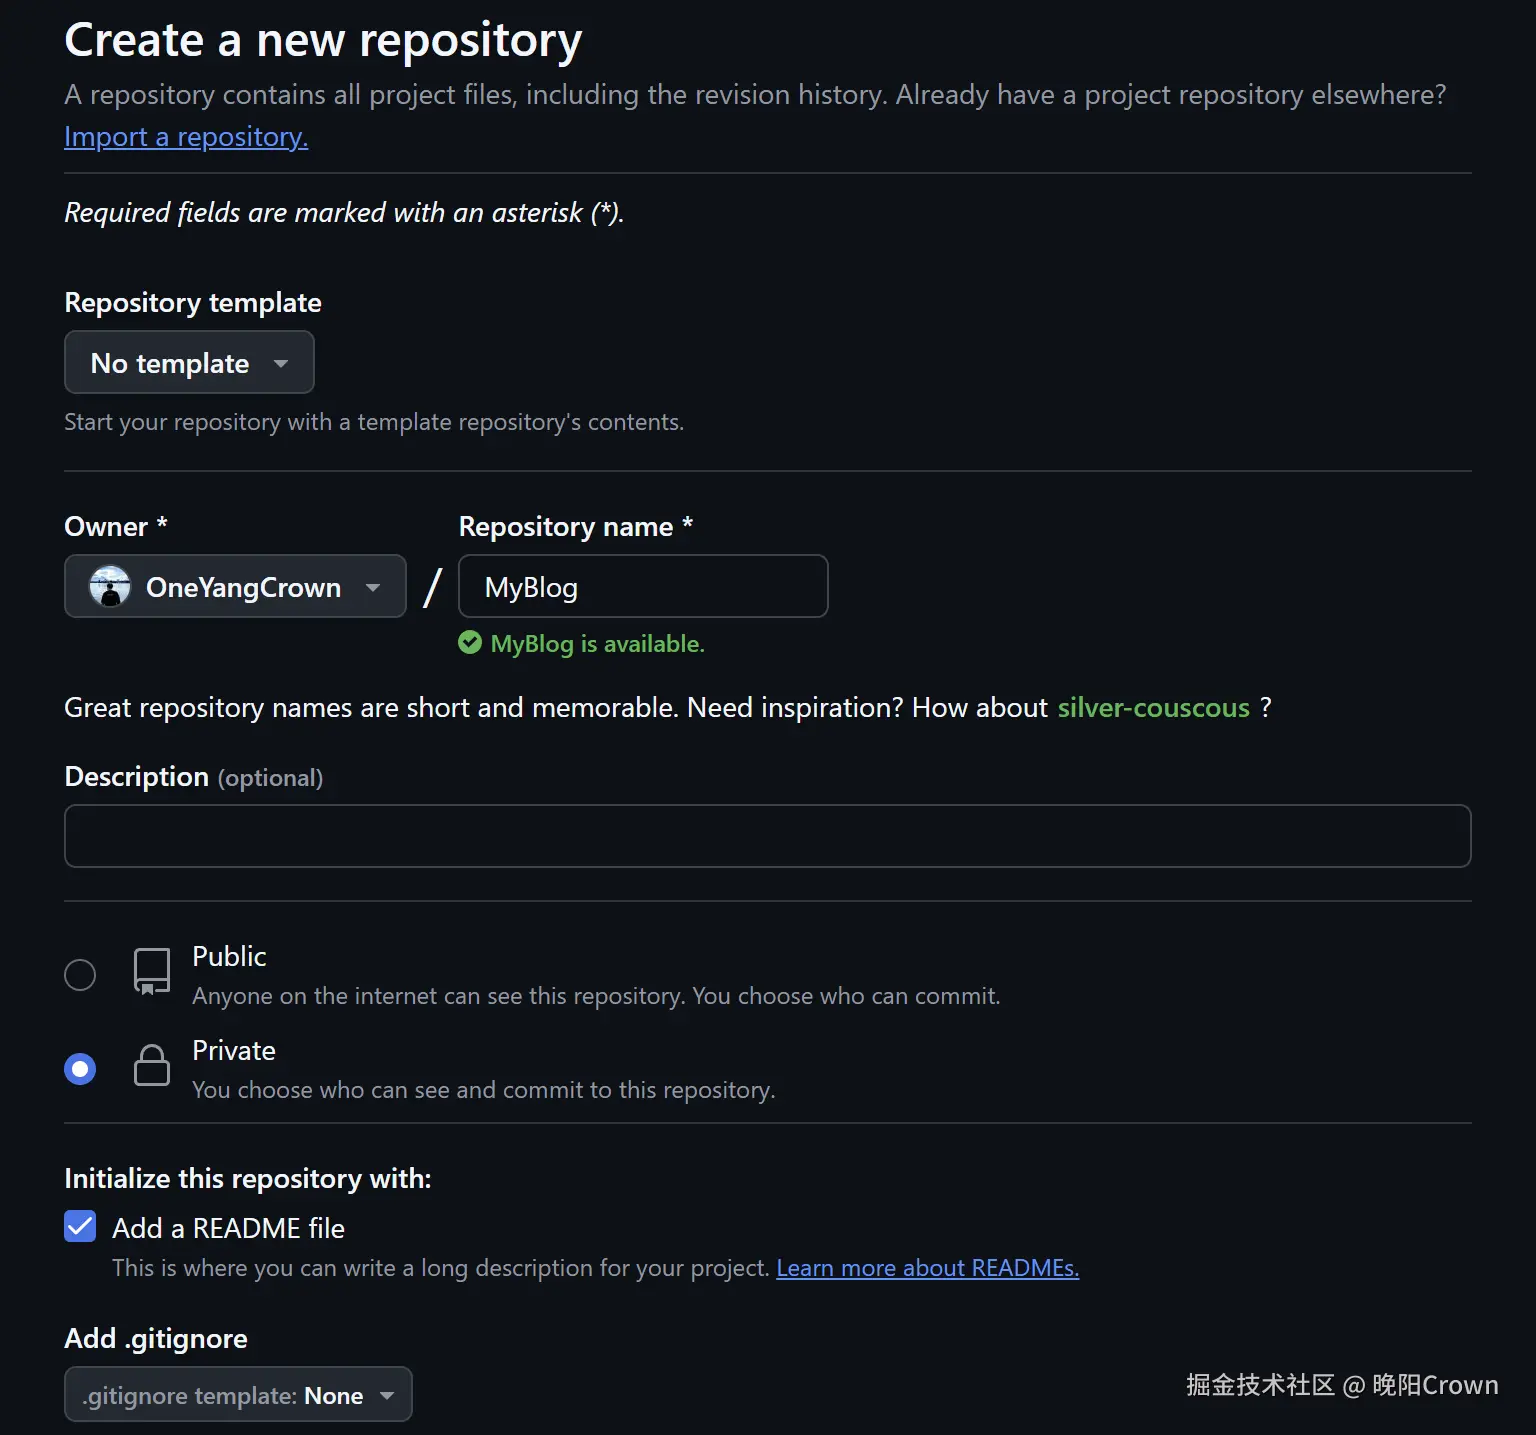This screenshot has width=1536, height=1435.
Task: Focus the Repository name input field
Action: 643,587
